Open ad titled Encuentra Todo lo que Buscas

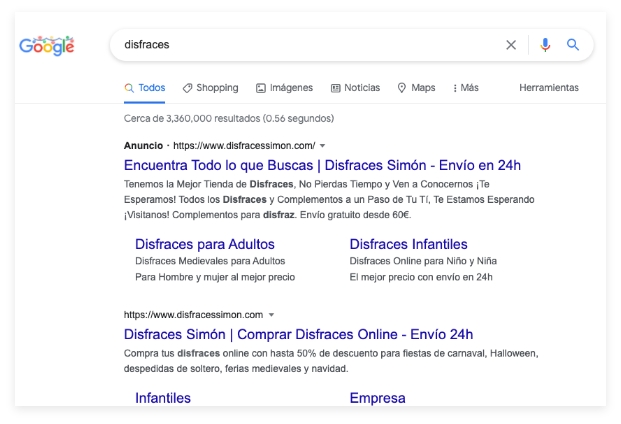(322, 165)
